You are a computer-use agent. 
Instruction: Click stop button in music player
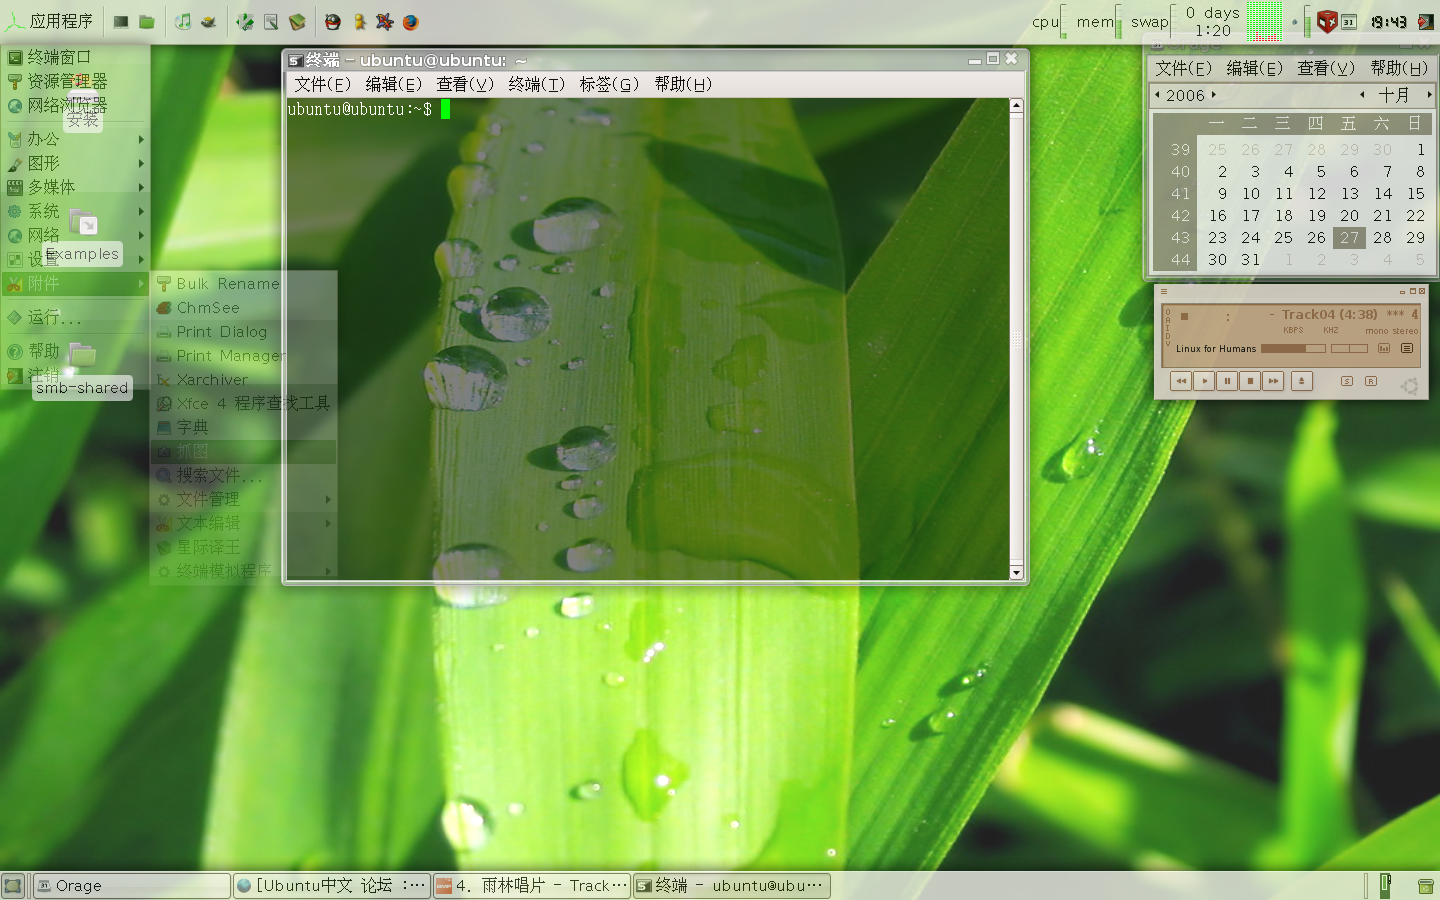click(1250, 381)
